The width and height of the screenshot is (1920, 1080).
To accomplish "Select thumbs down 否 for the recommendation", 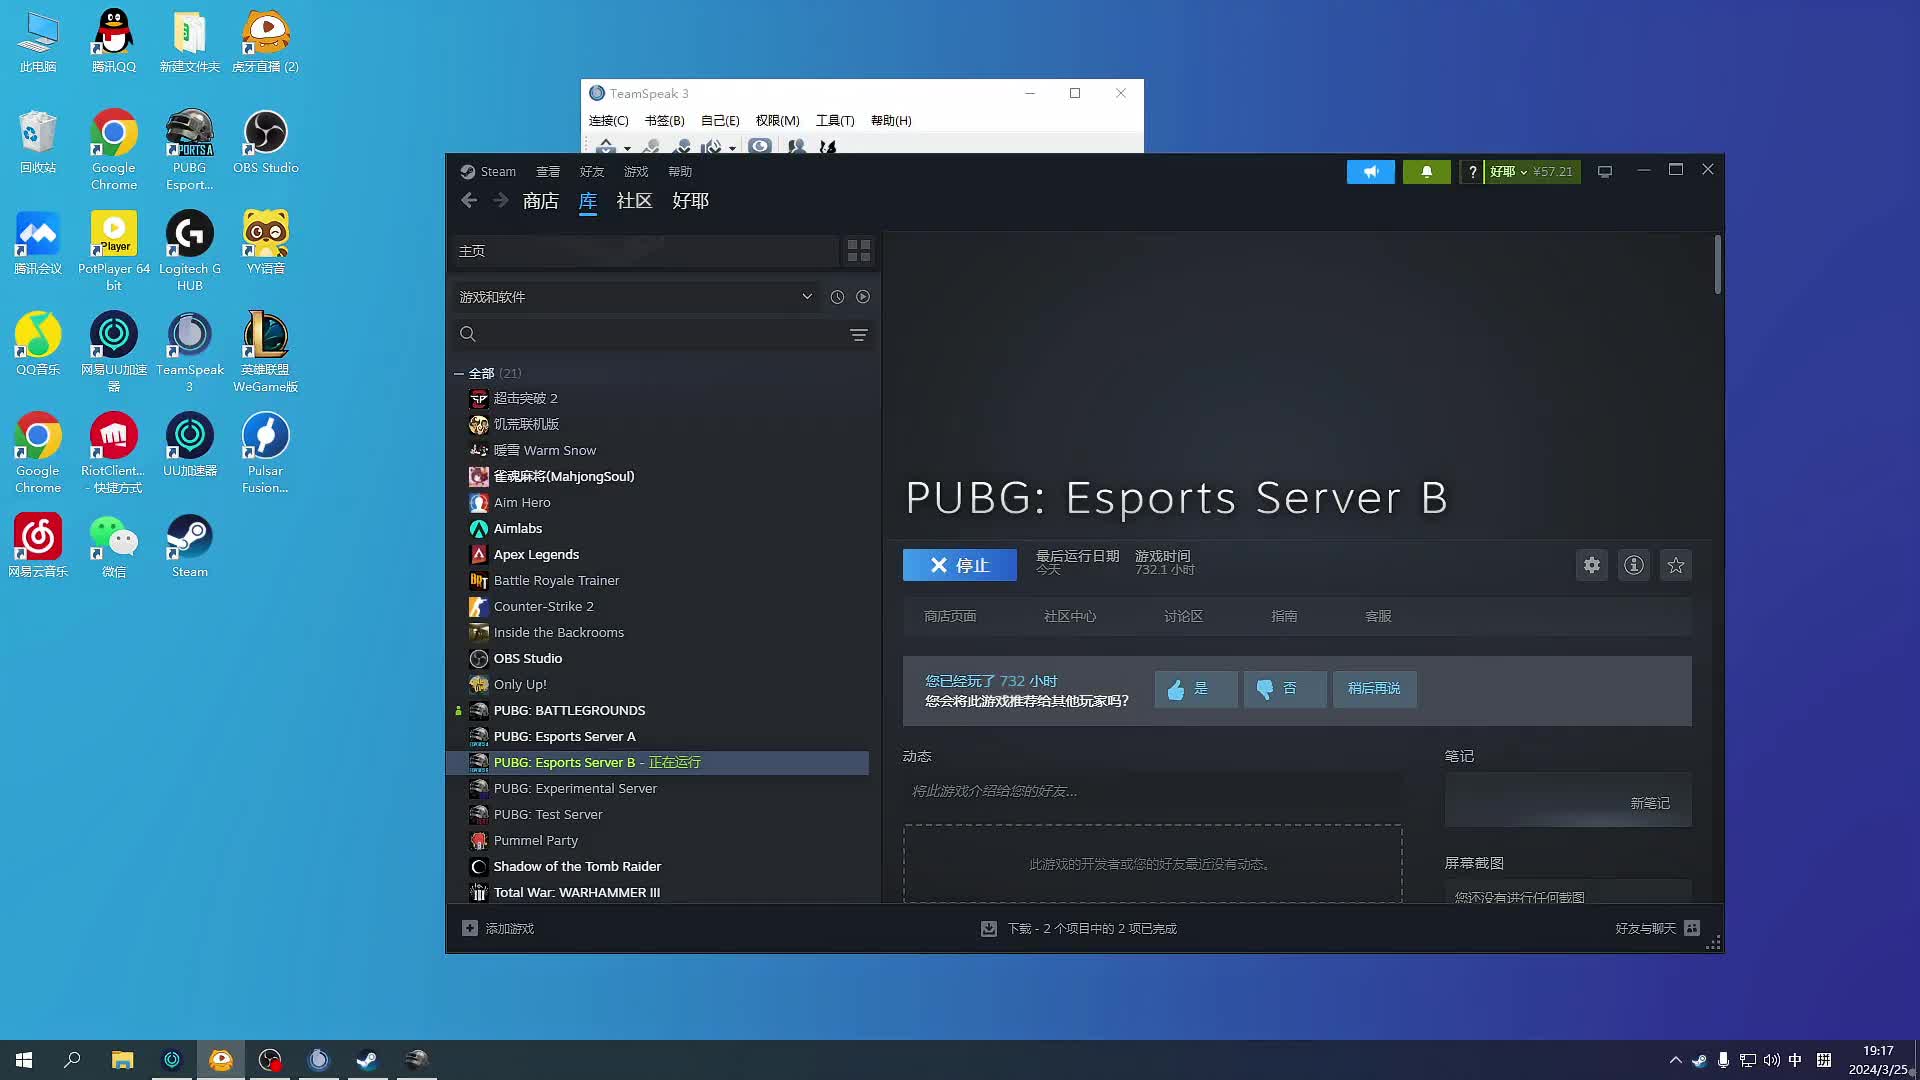I will click(1284, 689).
